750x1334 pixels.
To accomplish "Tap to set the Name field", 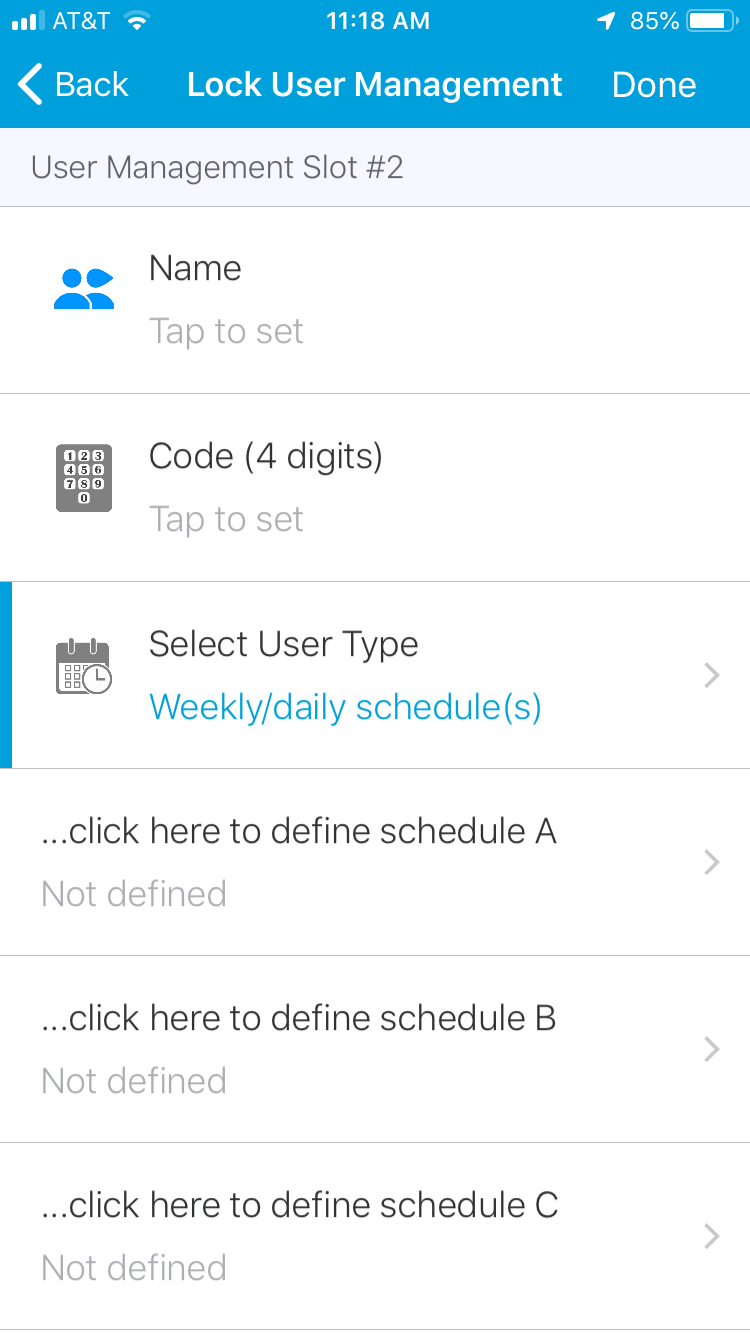I will tap(226, 331).
